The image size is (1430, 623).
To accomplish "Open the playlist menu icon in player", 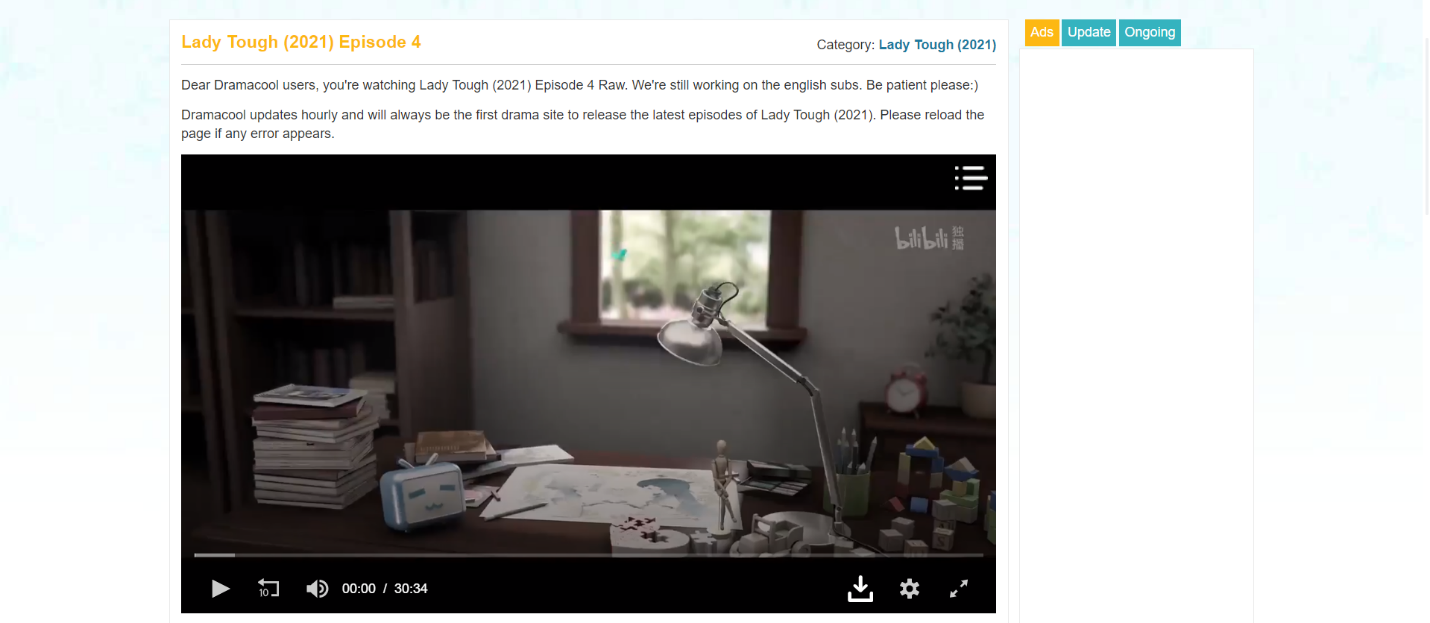I will click(x=971, y=178).
